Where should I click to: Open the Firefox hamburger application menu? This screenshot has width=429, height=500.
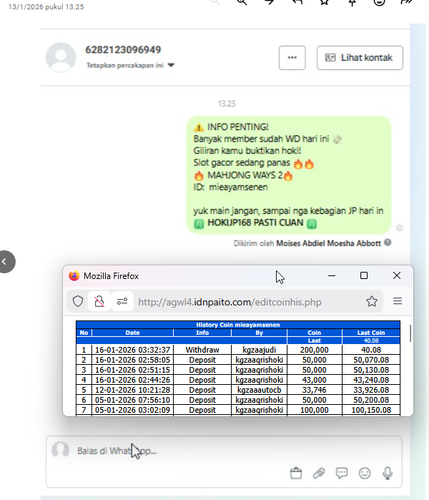(397, 301)
